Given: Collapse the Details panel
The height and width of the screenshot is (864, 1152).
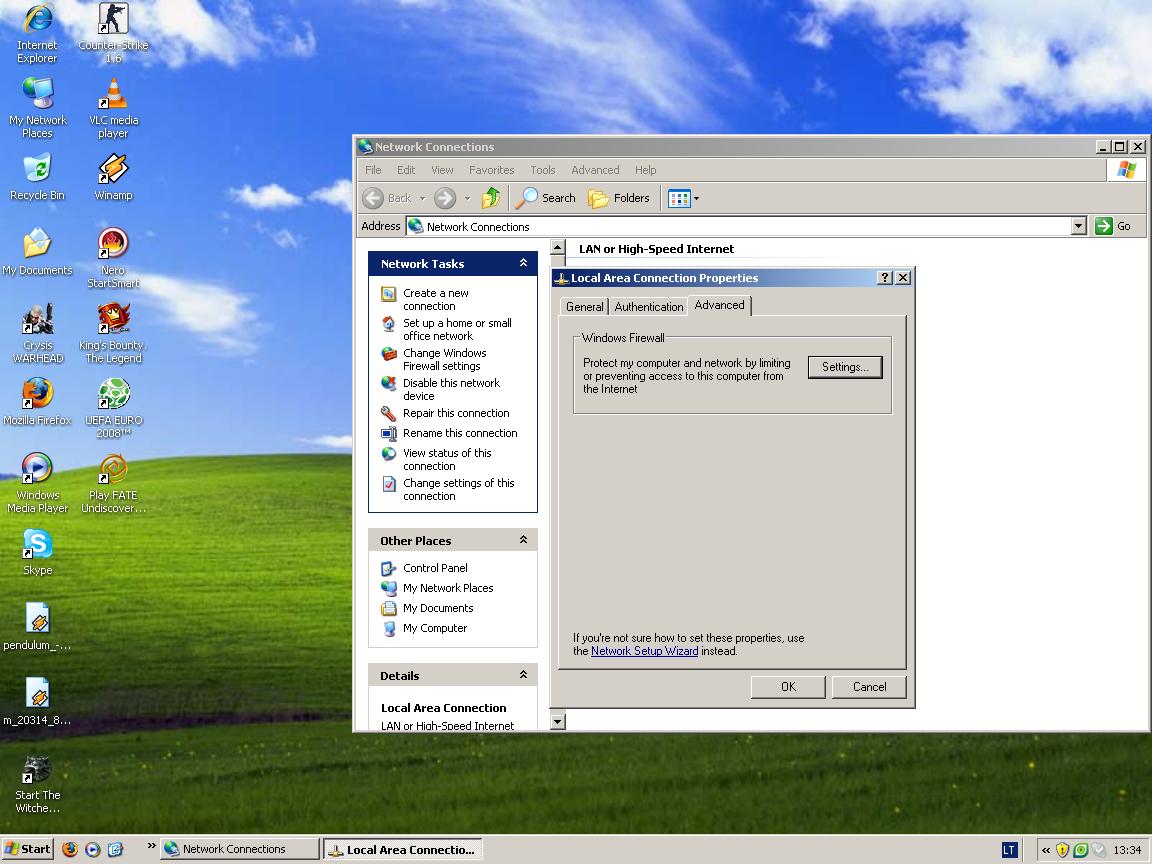Looking at the screenshot, I should click(523, 675).
